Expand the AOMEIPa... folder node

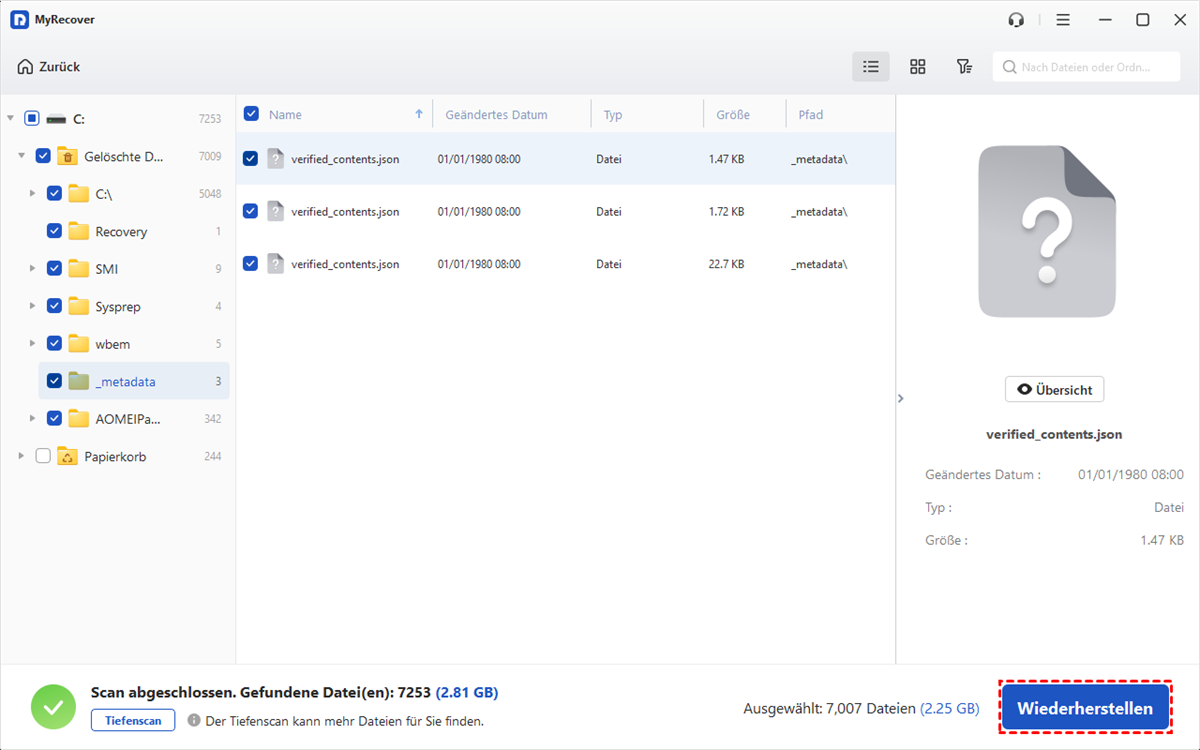pyautogui.click(x=32, y=418)
